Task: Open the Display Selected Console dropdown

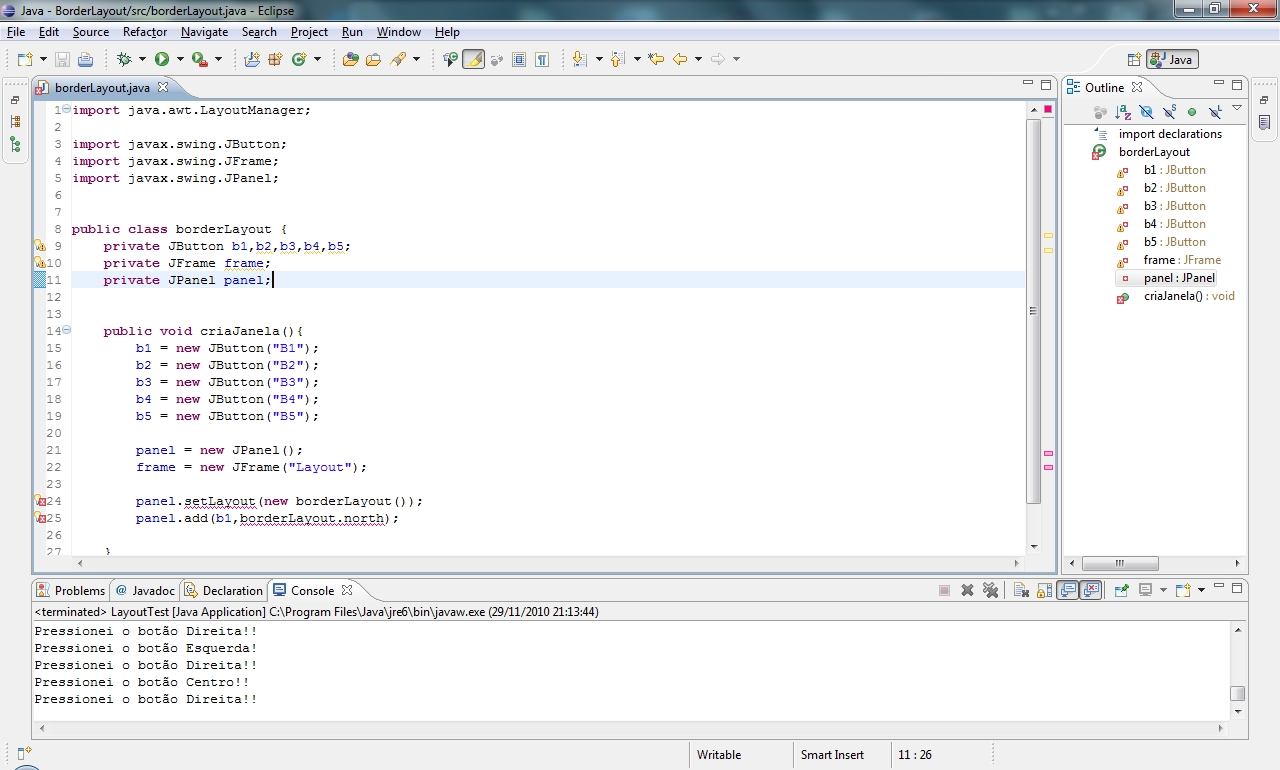Action: click(1162, 590)
